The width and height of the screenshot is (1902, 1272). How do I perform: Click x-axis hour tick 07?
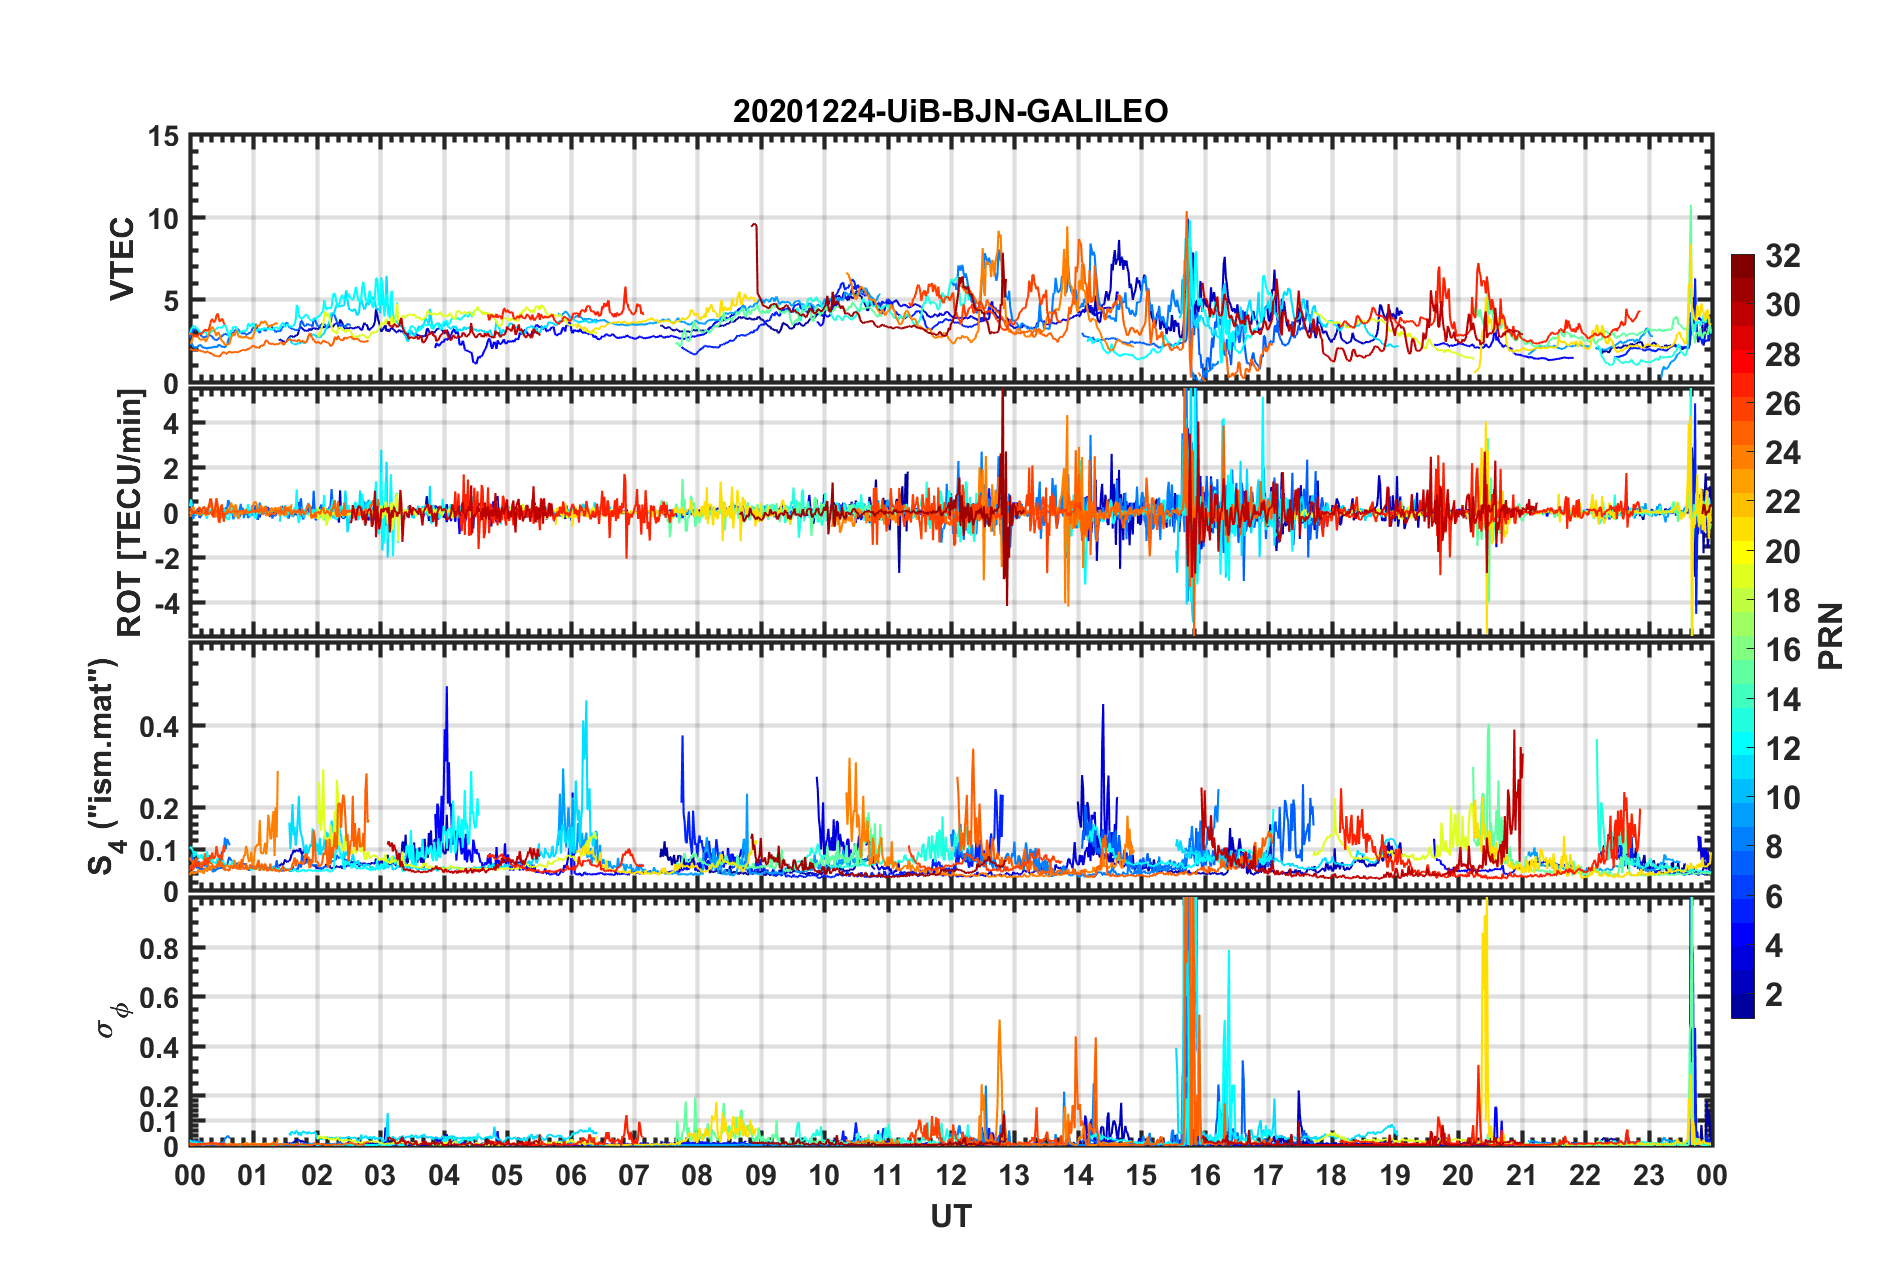[634, 1174]
